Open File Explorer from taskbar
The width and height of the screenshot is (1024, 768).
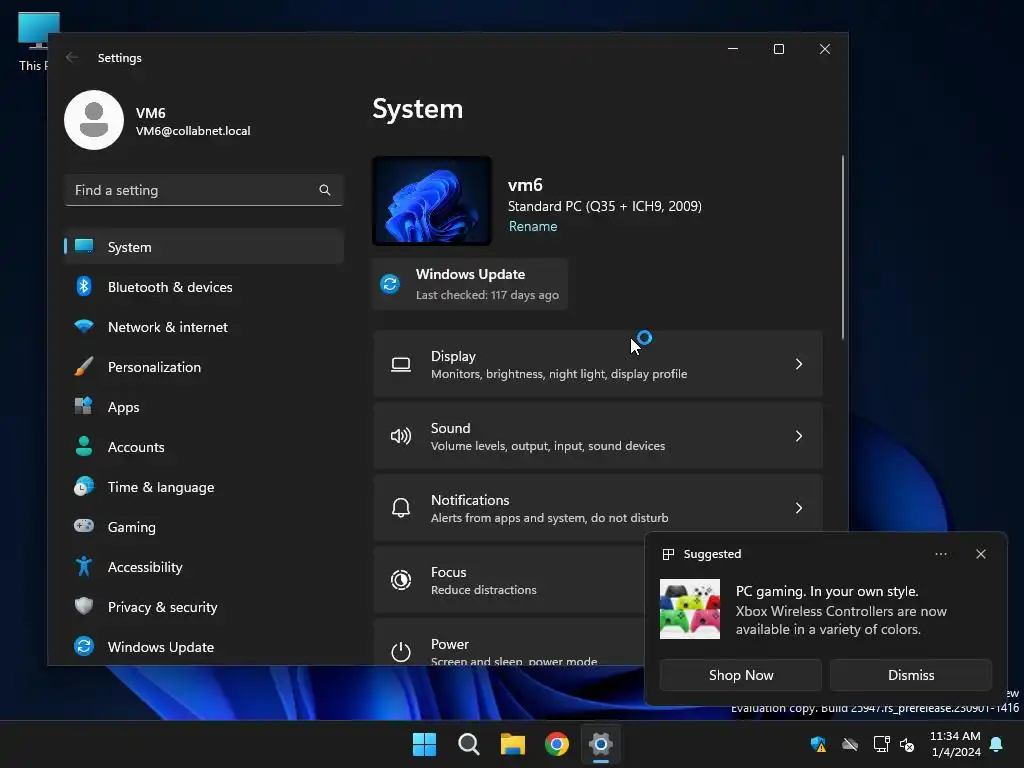[513, 744]
